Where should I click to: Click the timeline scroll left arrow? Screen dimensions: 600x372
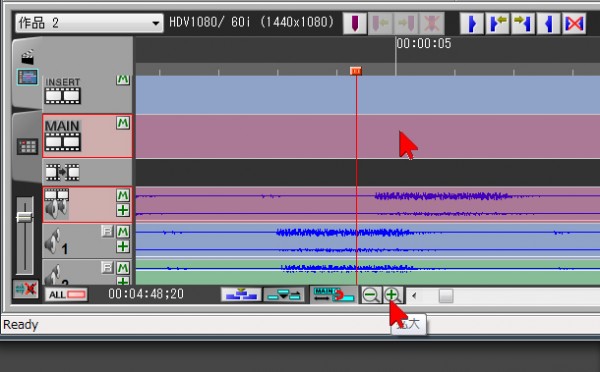tap(414, 295)
